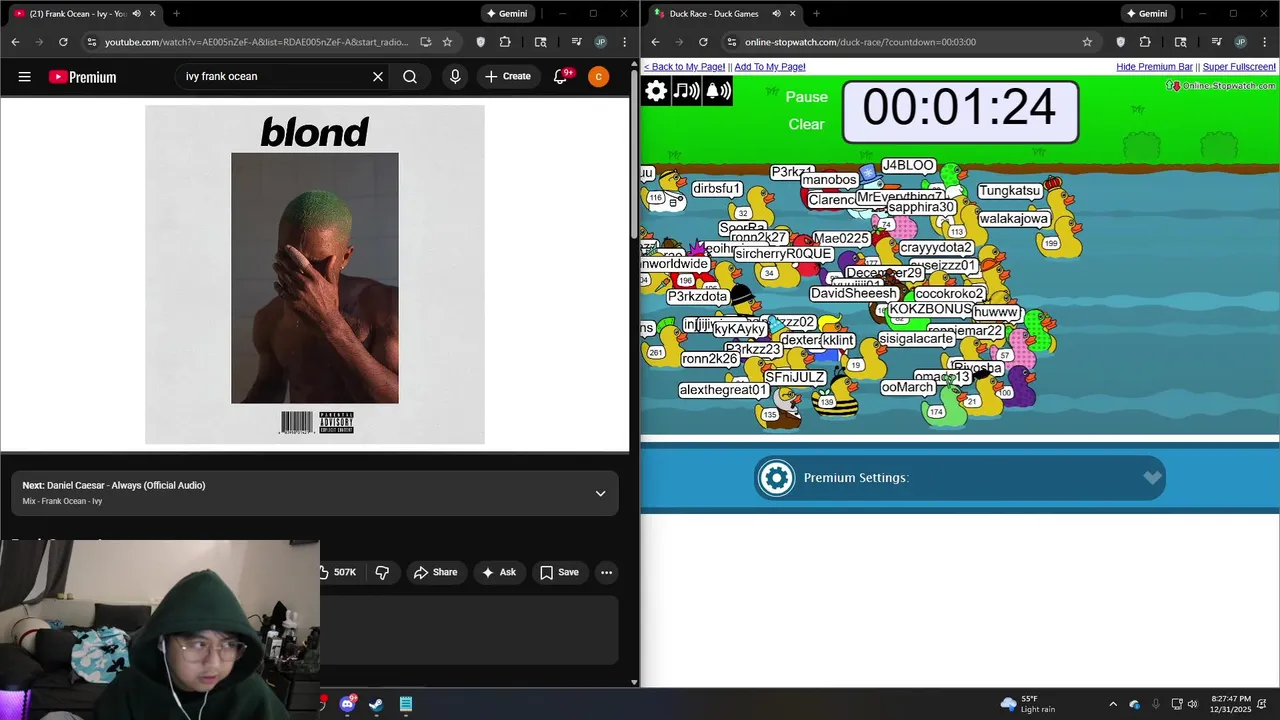
Task: Open Premium Settings gear icon
Action: [x=776, y=478]
